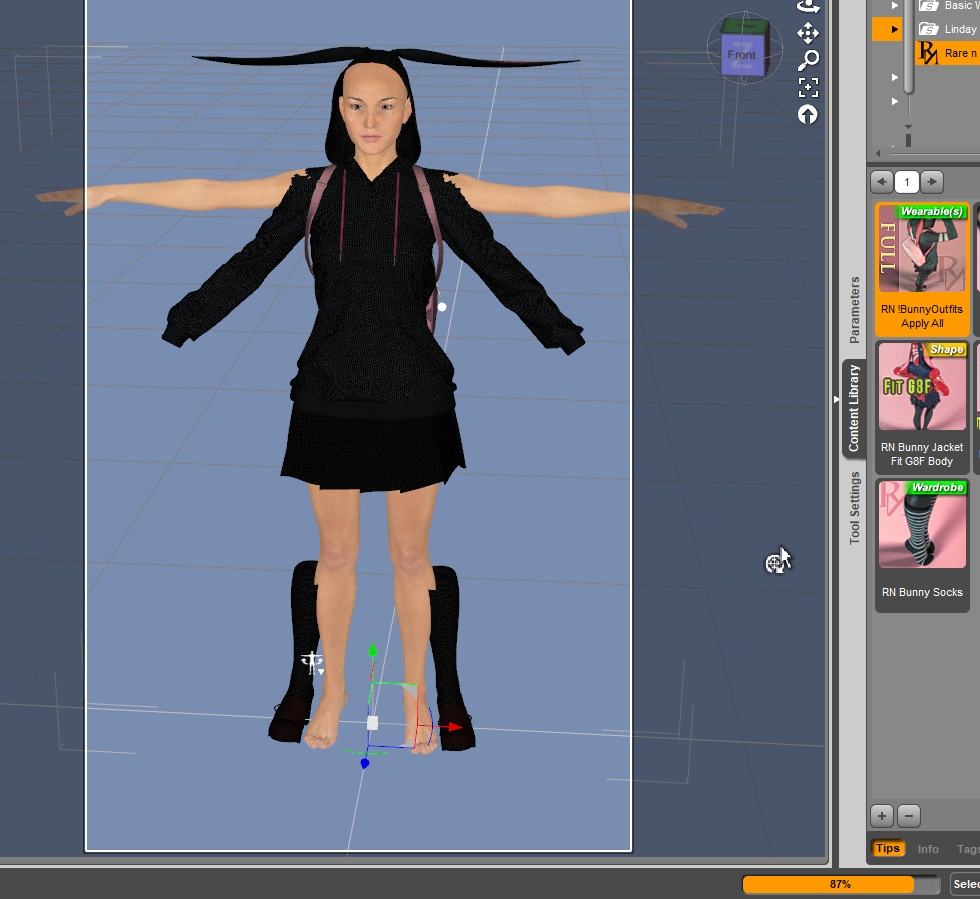Switch to the Info tab
The image size is (980, 899).
(x=928, y=849)
